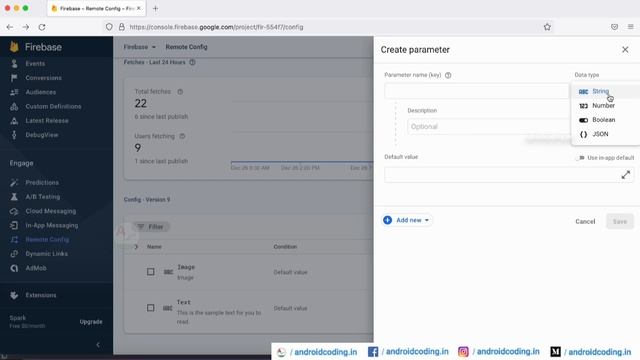Image resolution: width=640 pixels, height=360 pixels.
Task: Go forward in the browser
Action: [26, 27]
